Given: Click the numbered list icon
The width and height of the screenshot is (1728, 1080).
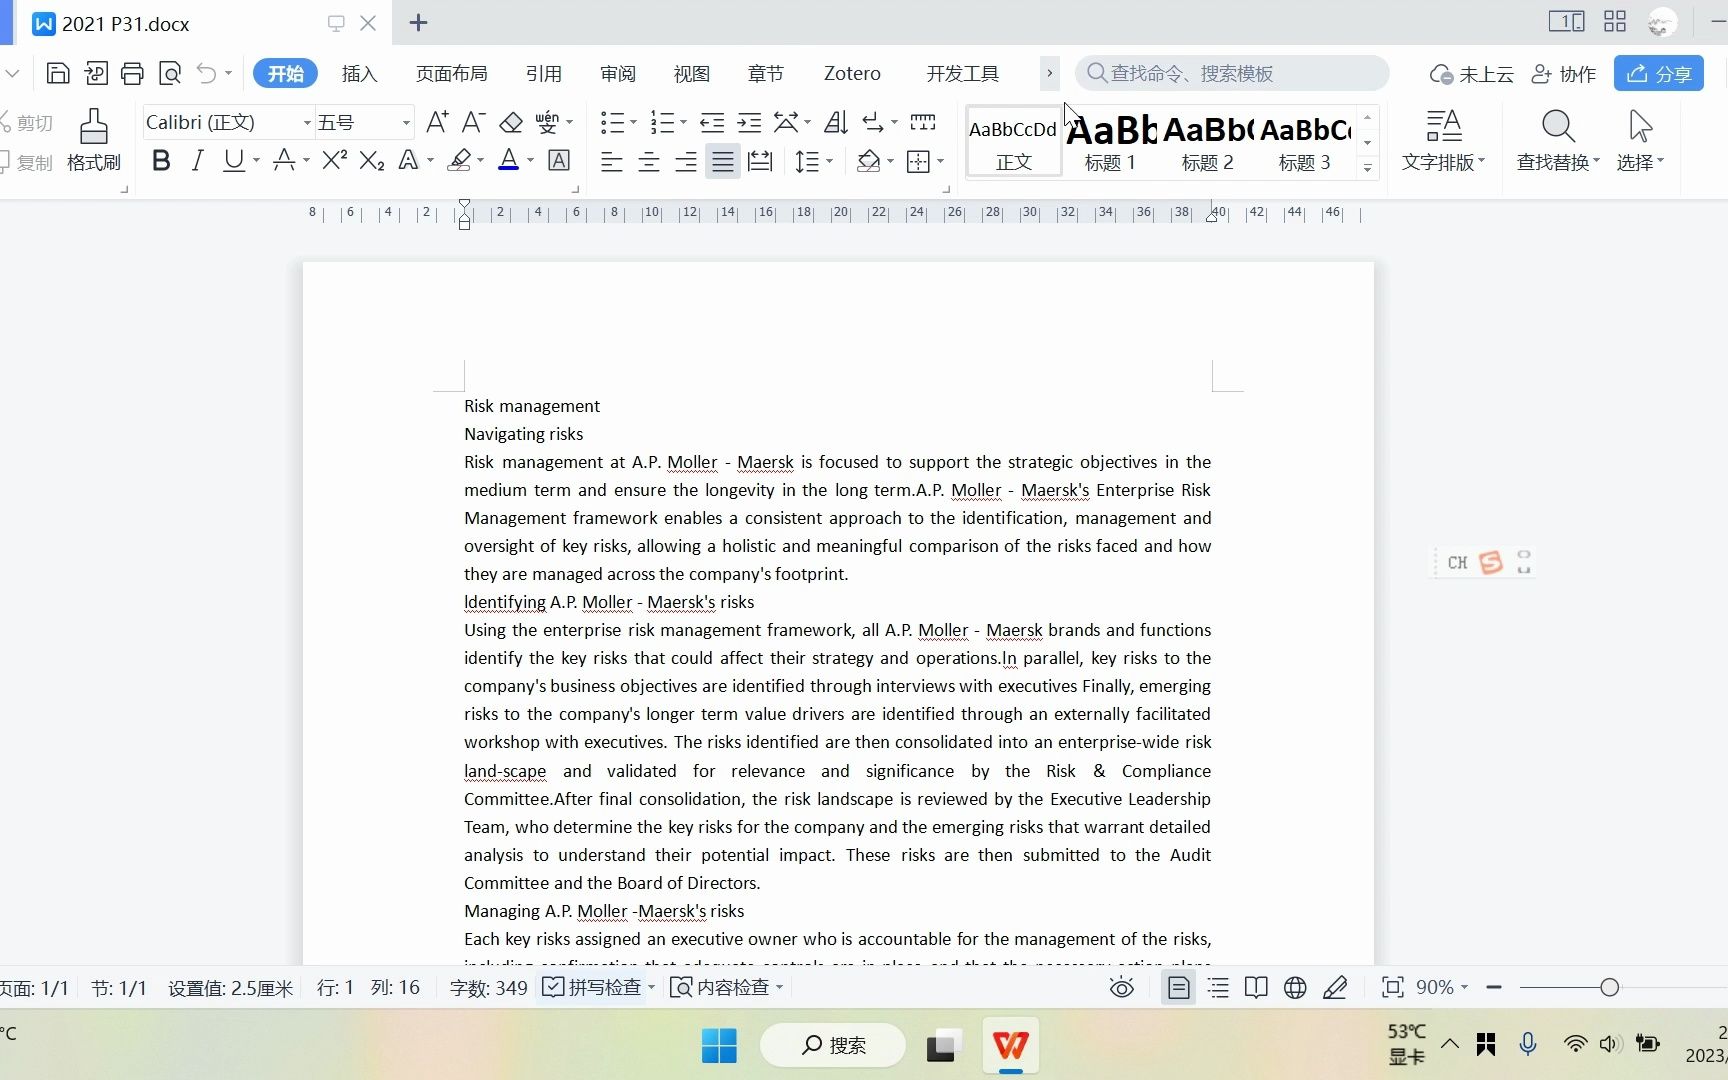Looking at the screenshot, I should point(662,122).
